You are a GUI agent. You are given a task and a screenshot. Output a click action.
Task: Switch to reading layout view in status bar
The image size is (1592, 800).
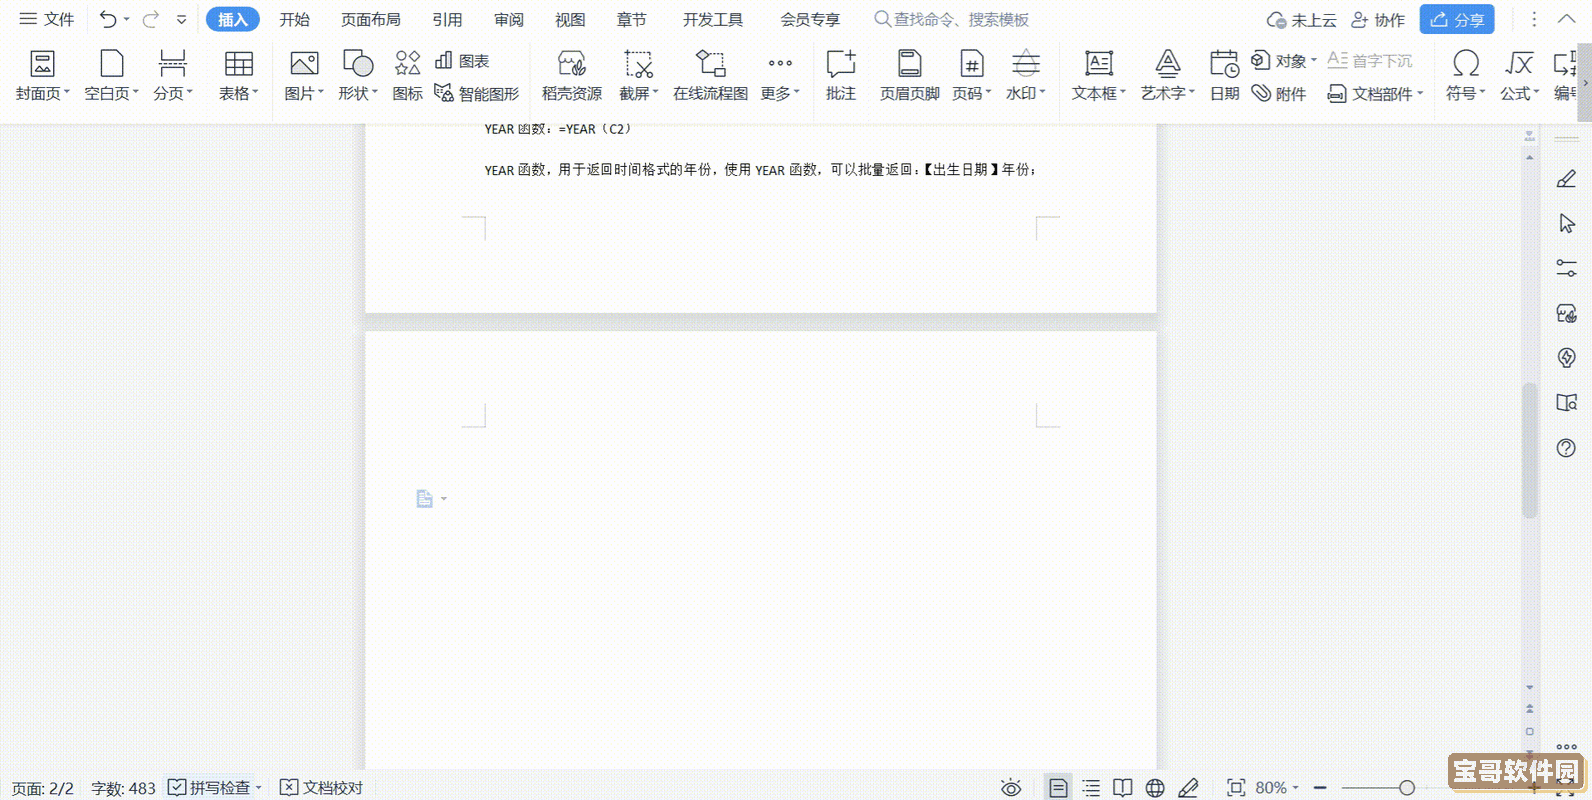(1123, 788)
